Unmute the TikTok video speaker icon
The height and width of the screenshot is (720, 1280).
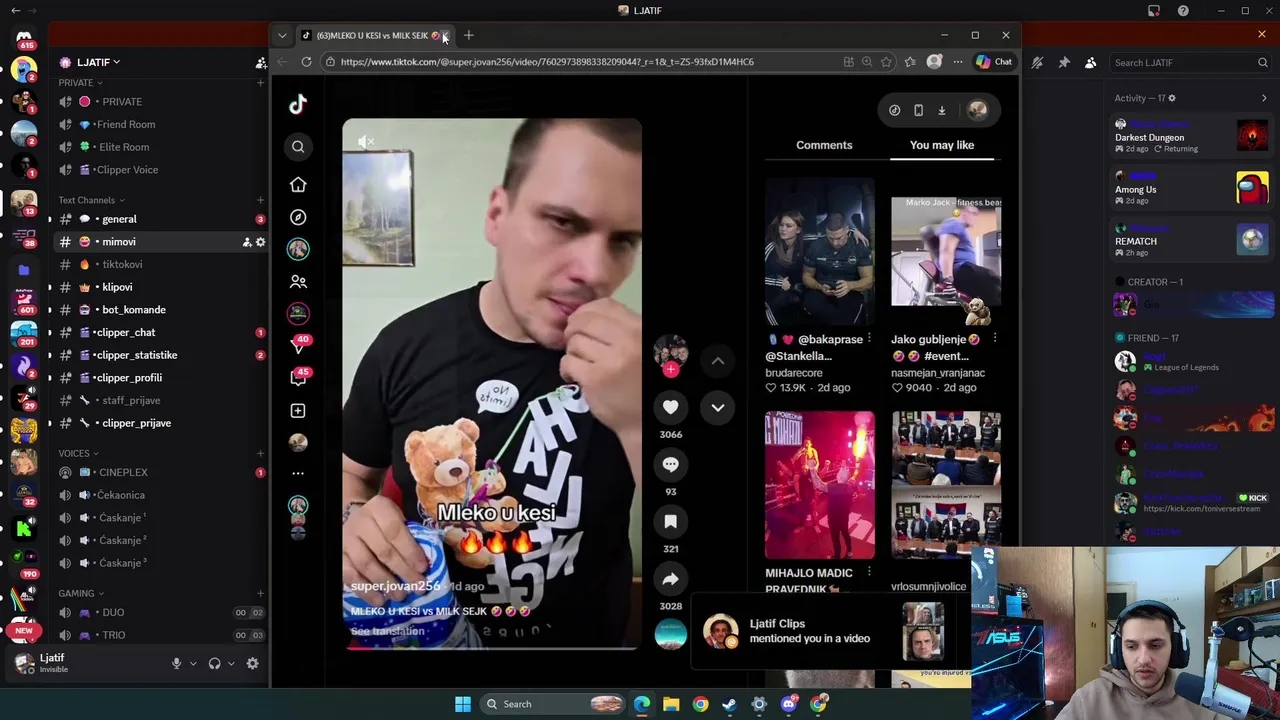click(x=366, y=142)
